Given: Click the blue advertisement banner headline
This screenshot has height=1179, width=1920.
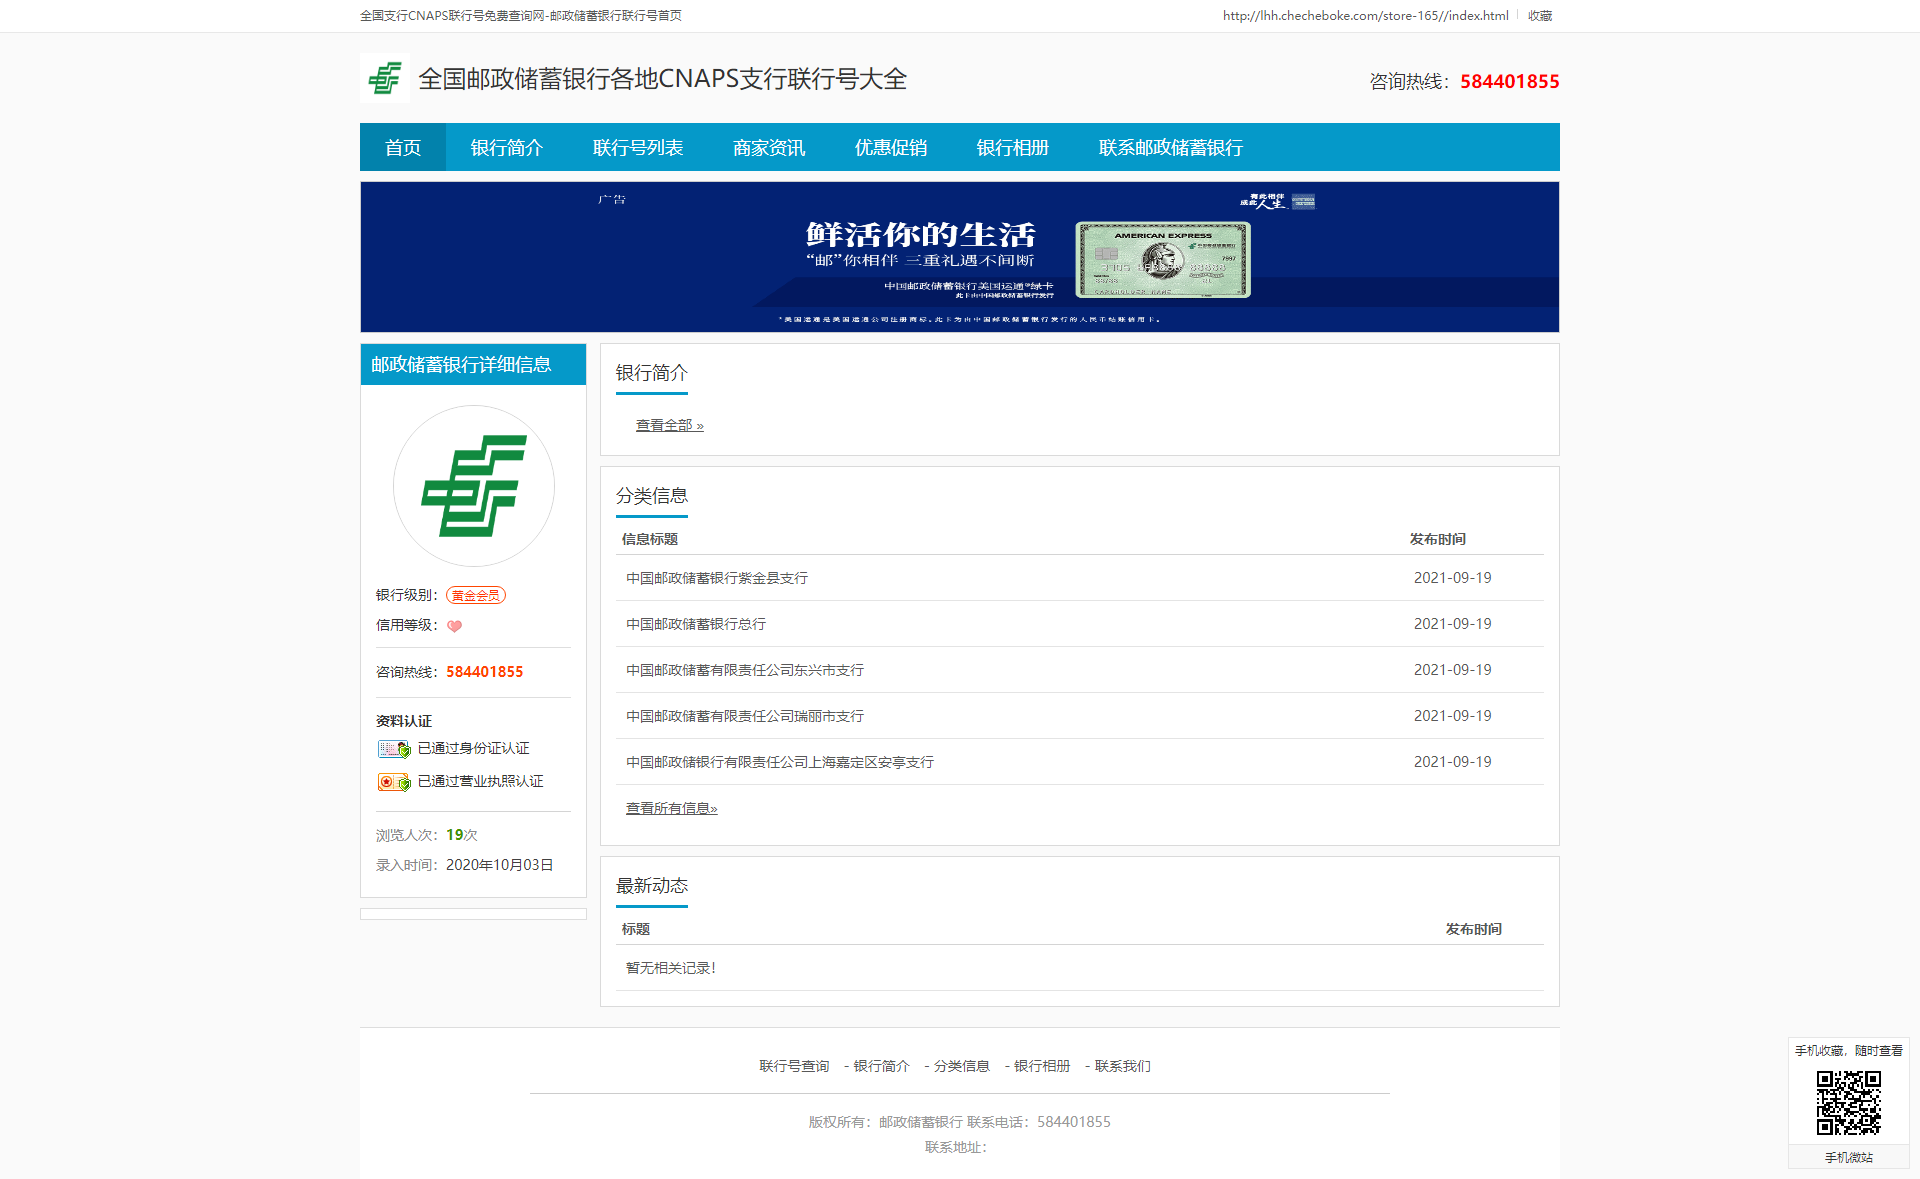Looking at the screenshot, I should point(921,235).
